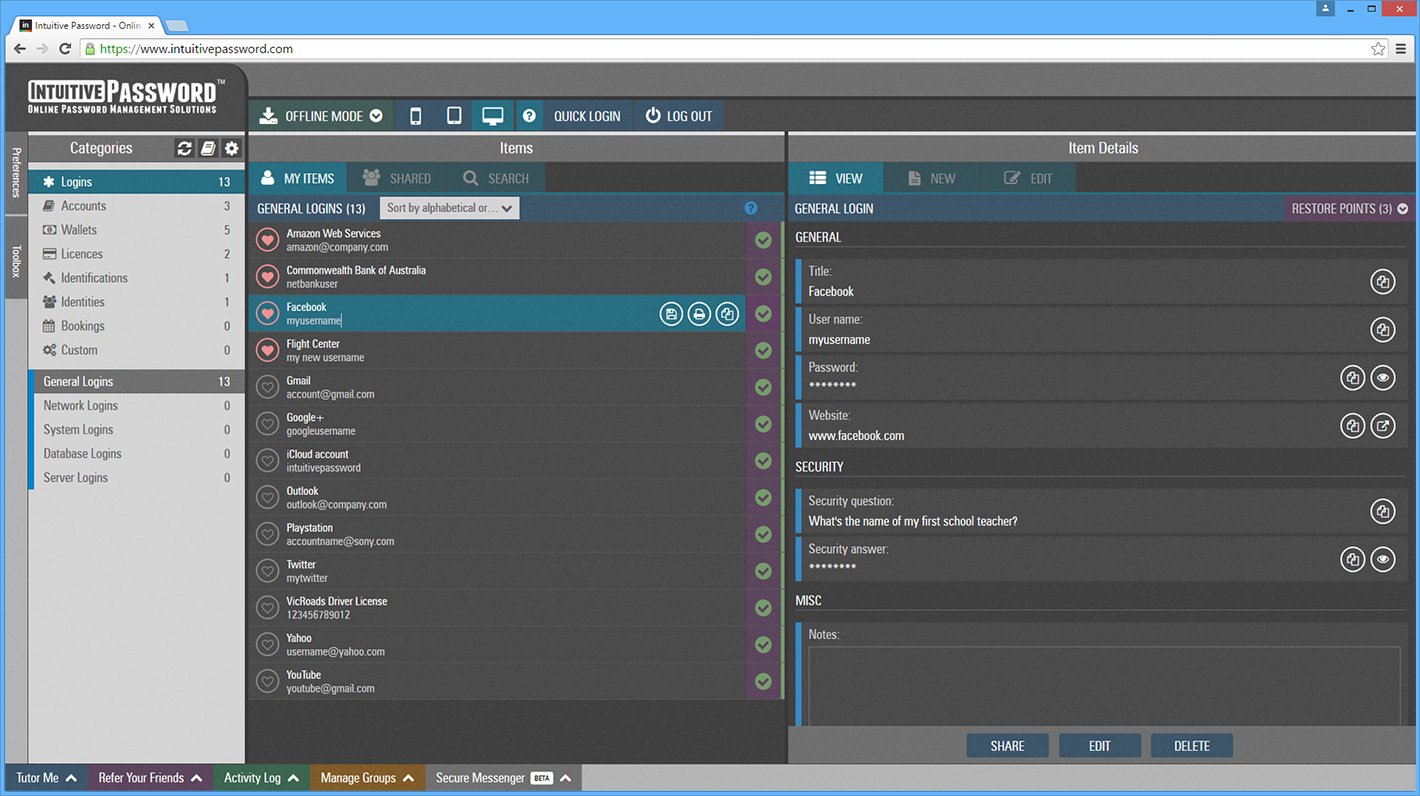Select the Wallets category
The image size is (1420, 796).
tap(136, 230)
